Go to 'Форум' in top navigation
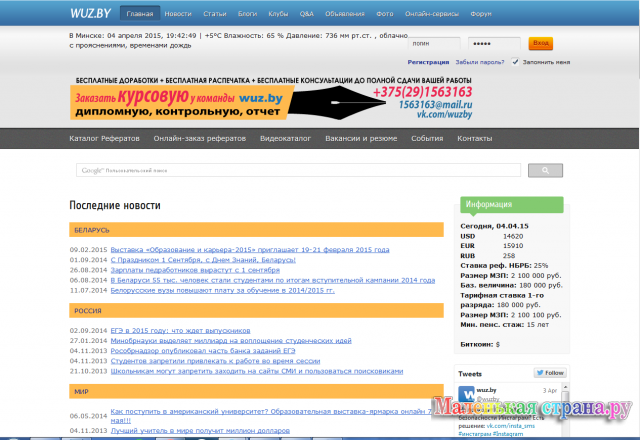 [x=481, y=15]
